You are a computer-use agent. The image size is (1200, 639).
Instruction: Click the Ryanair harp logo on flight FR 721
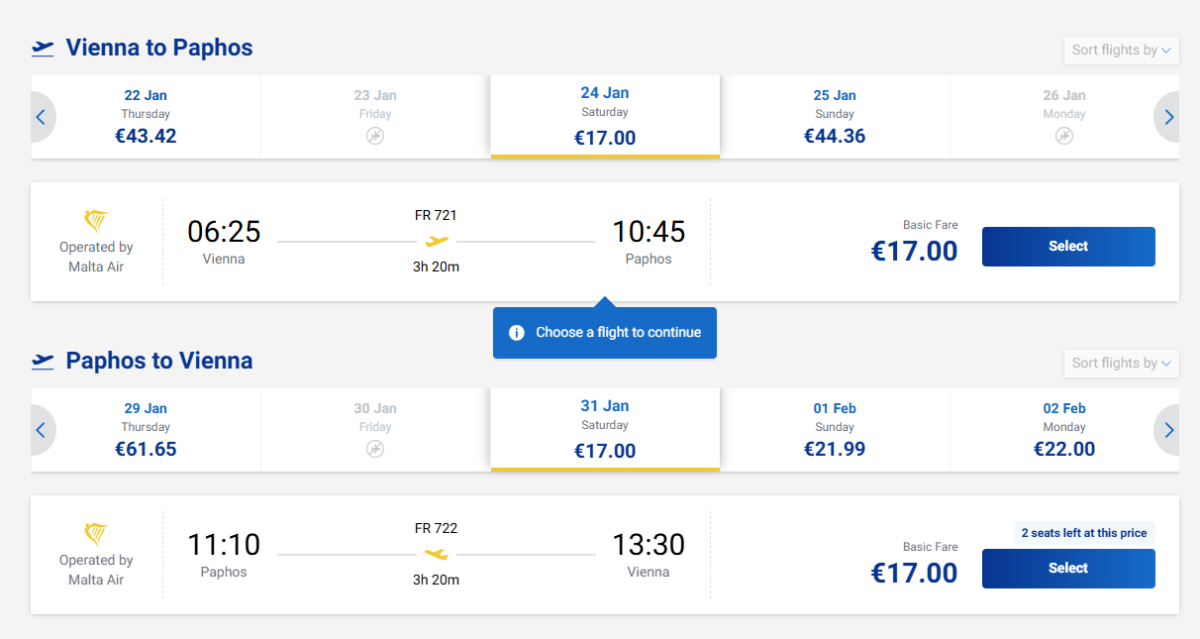point(96,221)
